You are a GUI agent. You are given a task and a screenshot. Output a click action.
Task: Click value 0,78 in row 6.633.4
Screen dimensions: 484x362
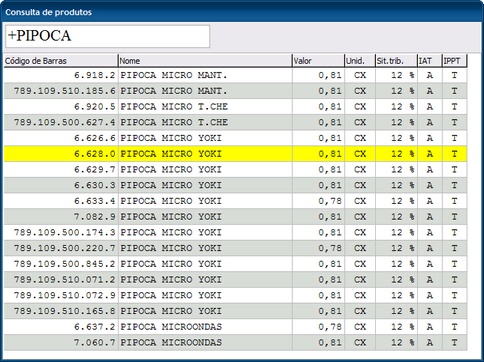tap(330, 201)
